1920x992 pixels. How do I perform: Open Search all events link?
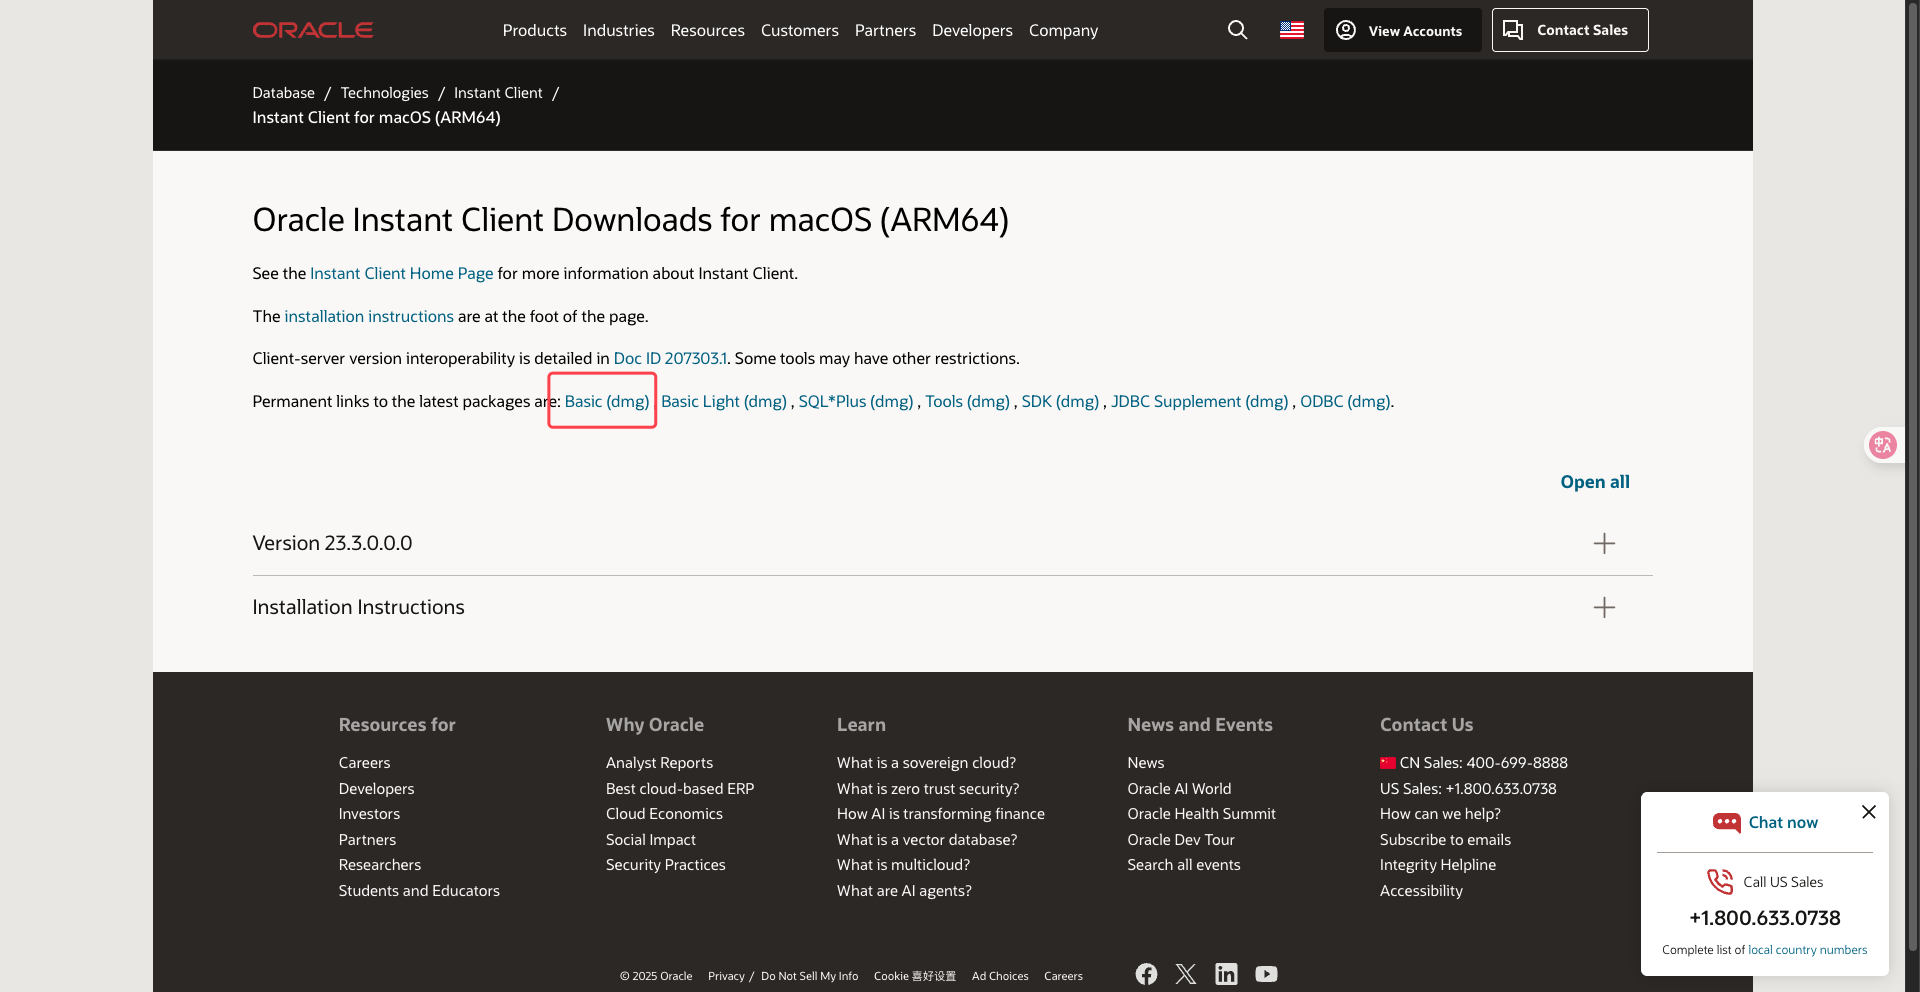(x=1184, y=865)
